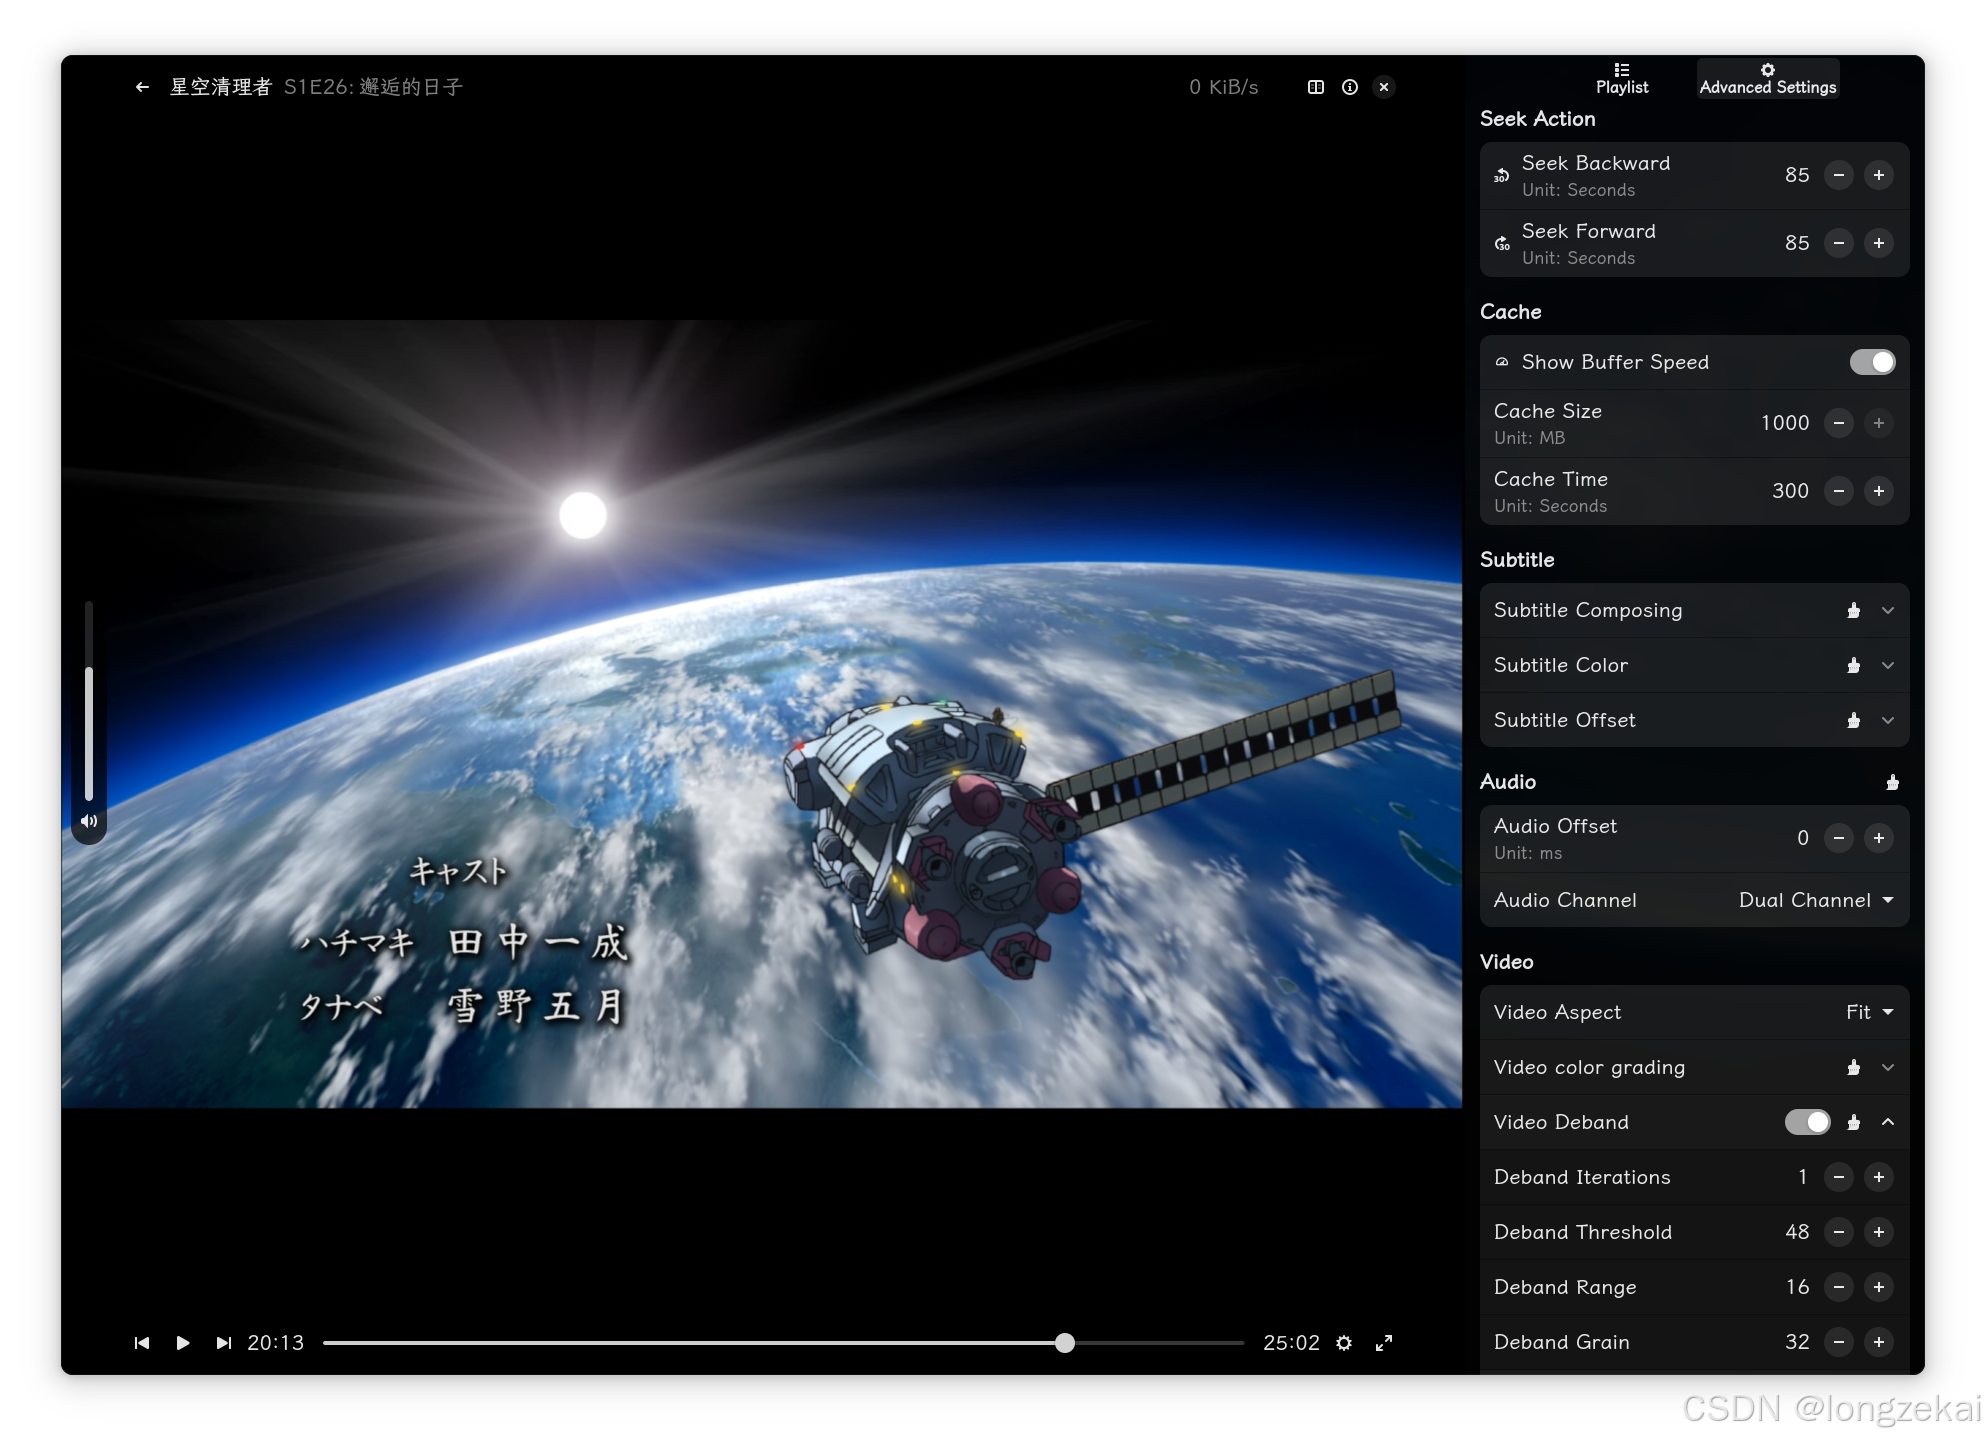Select the Advanced Settings tab
Viewport: 1986px width, 1442px height.
point(1767,78)
